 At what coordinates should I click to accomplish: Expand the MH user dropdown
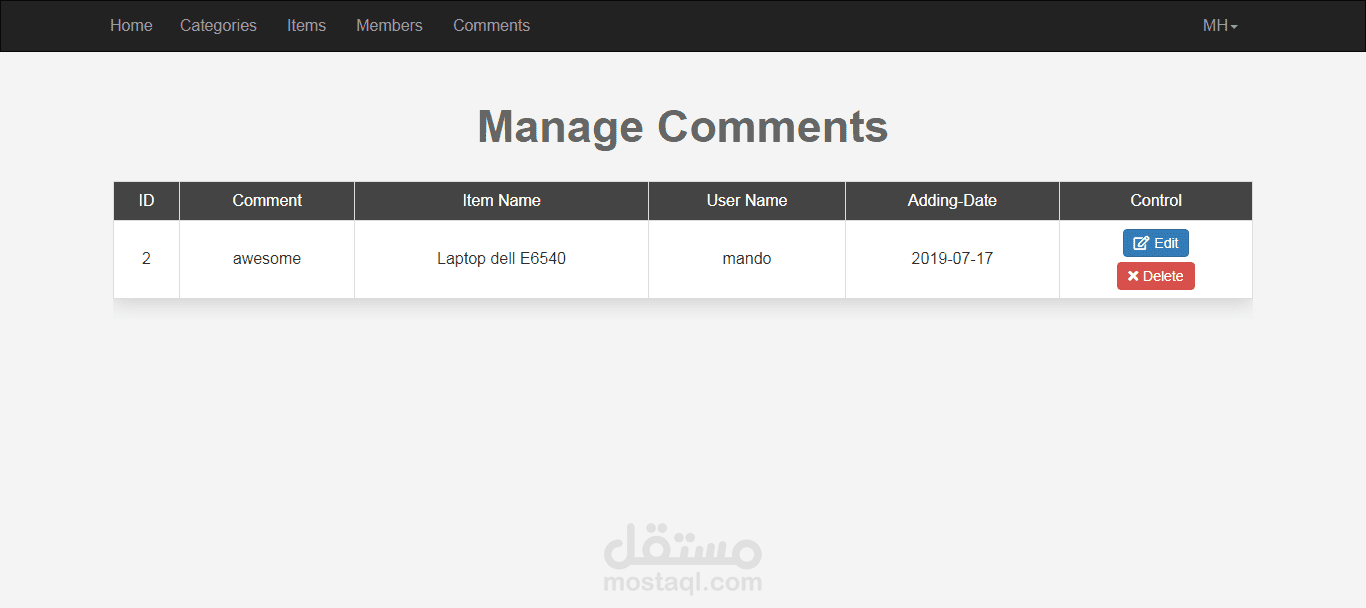click(x=1220, y=26)
